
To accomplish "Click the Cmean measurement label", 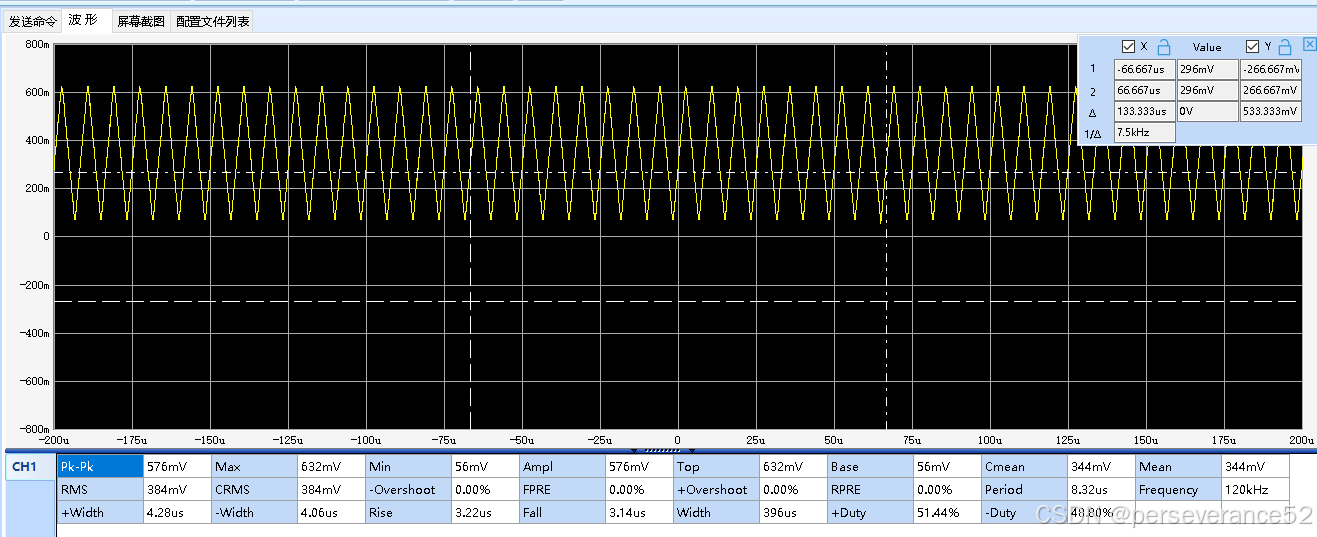I will [1025, 467].
